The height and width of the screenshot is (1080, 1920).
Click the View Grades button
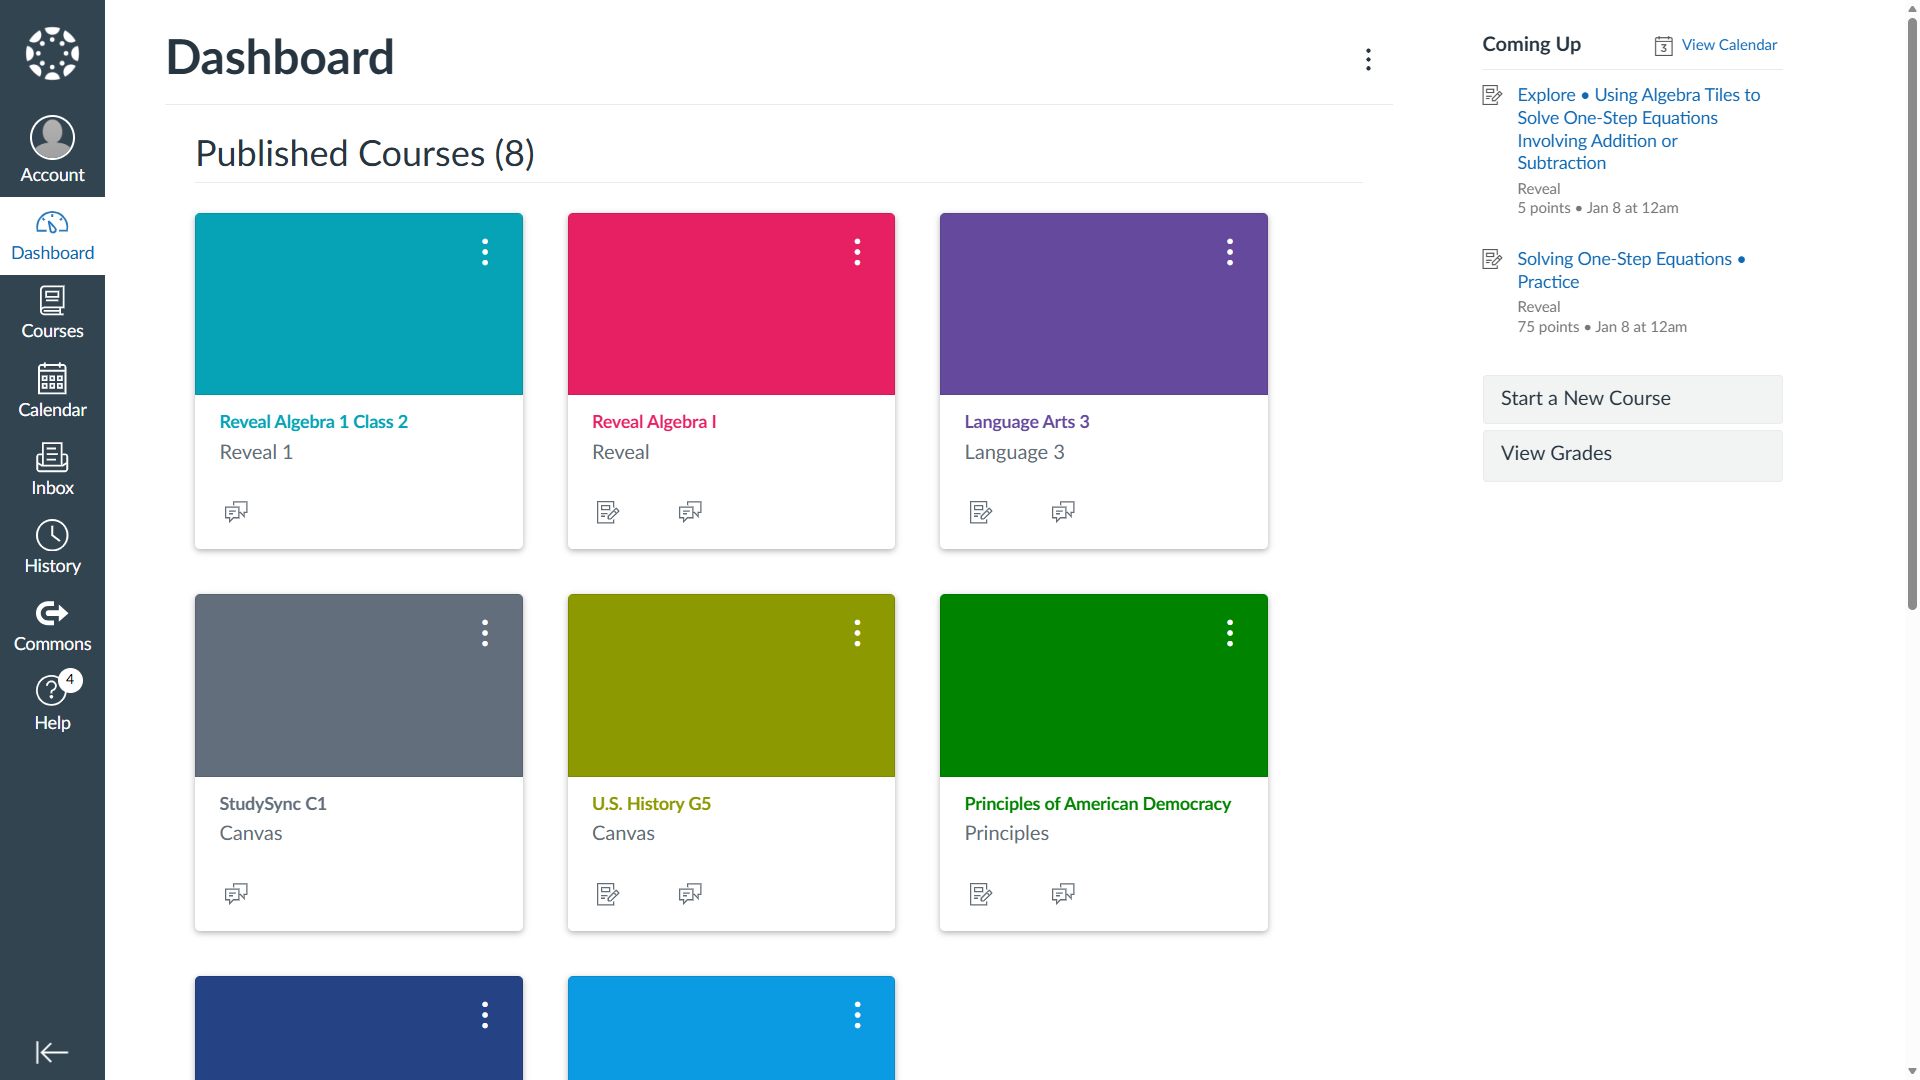[x=1632, y=455]
